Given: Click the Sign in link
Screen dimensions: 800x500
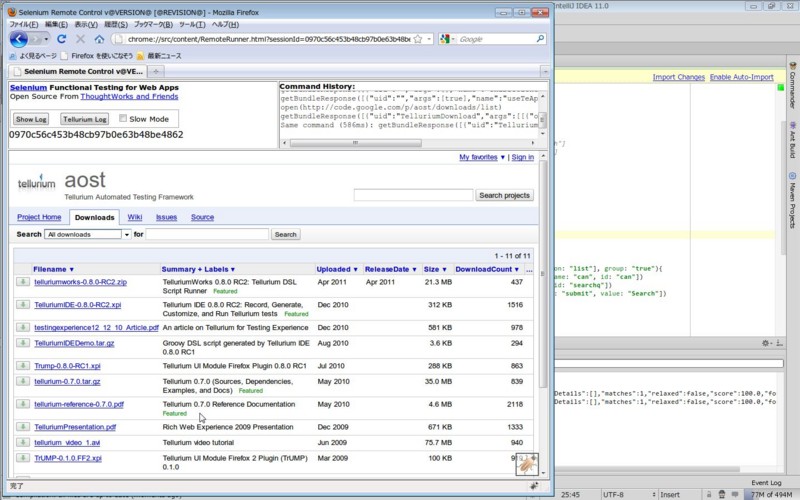Looking at the screenshot, I should pyautogui.click(x=523, y=157).
